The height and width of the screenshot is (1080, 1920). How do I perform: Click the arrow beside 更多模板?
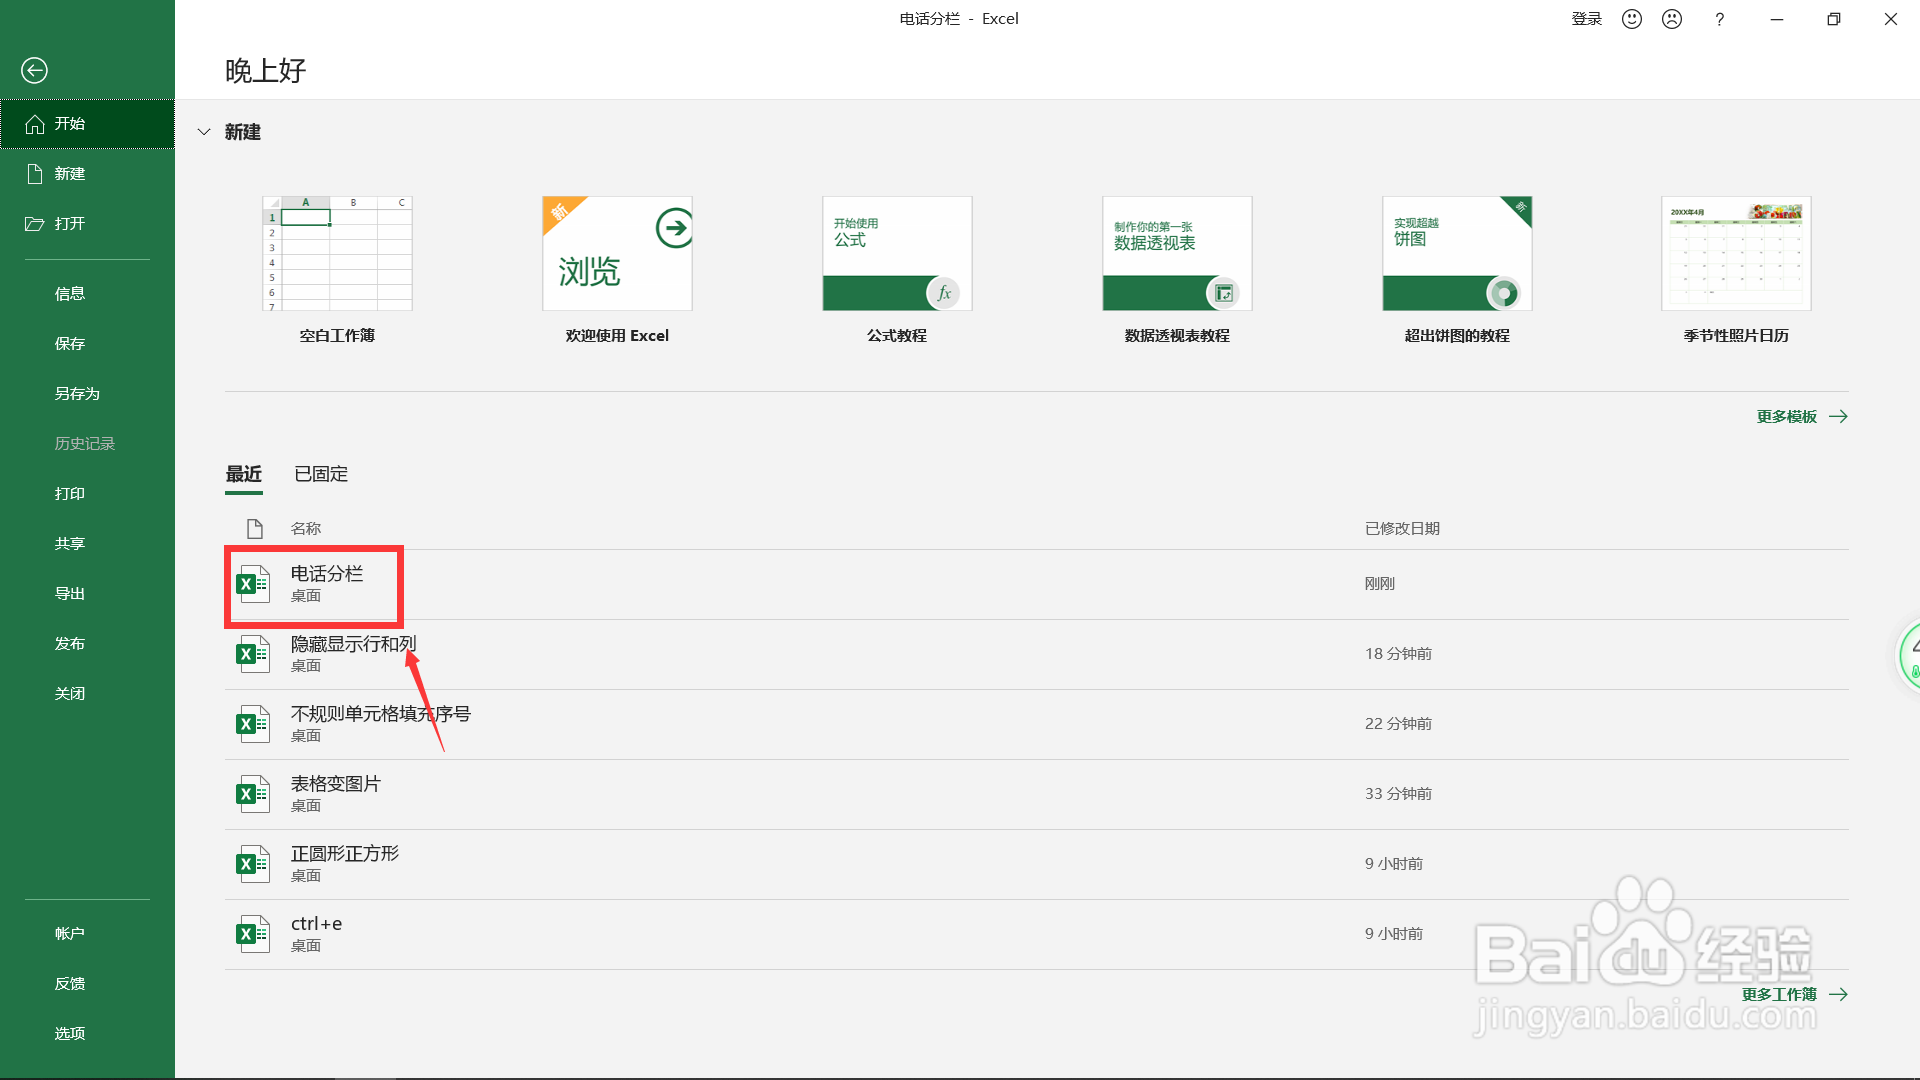coord(1838,417)
